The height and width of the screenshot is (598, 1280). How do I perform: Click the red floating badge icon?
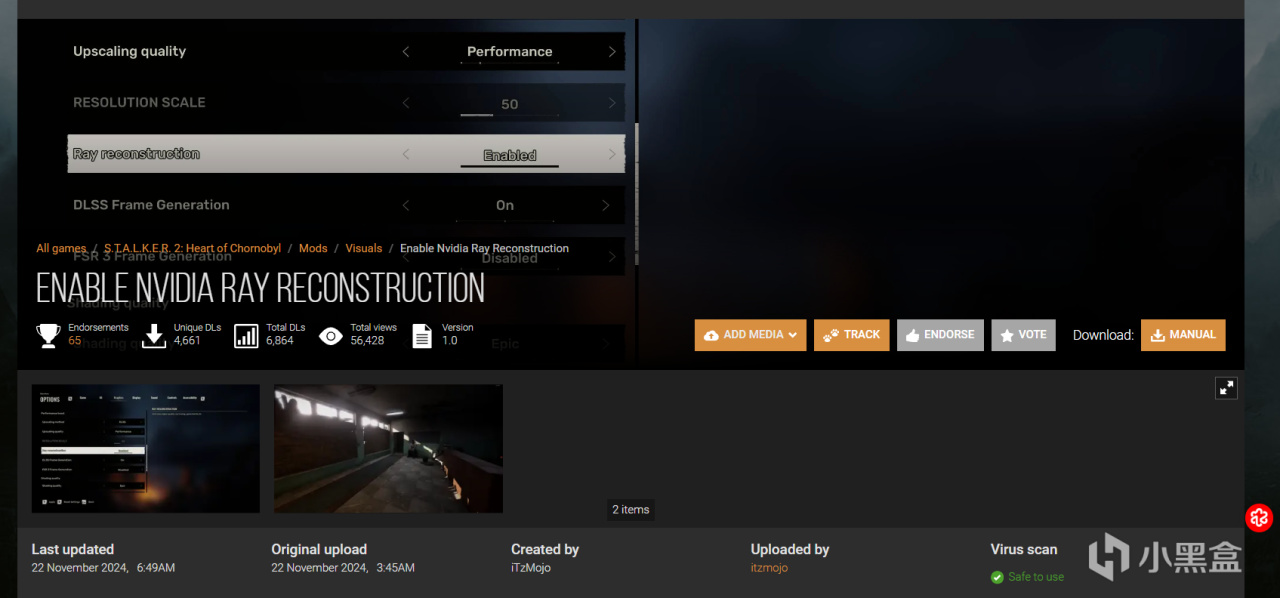(1259, 518)
